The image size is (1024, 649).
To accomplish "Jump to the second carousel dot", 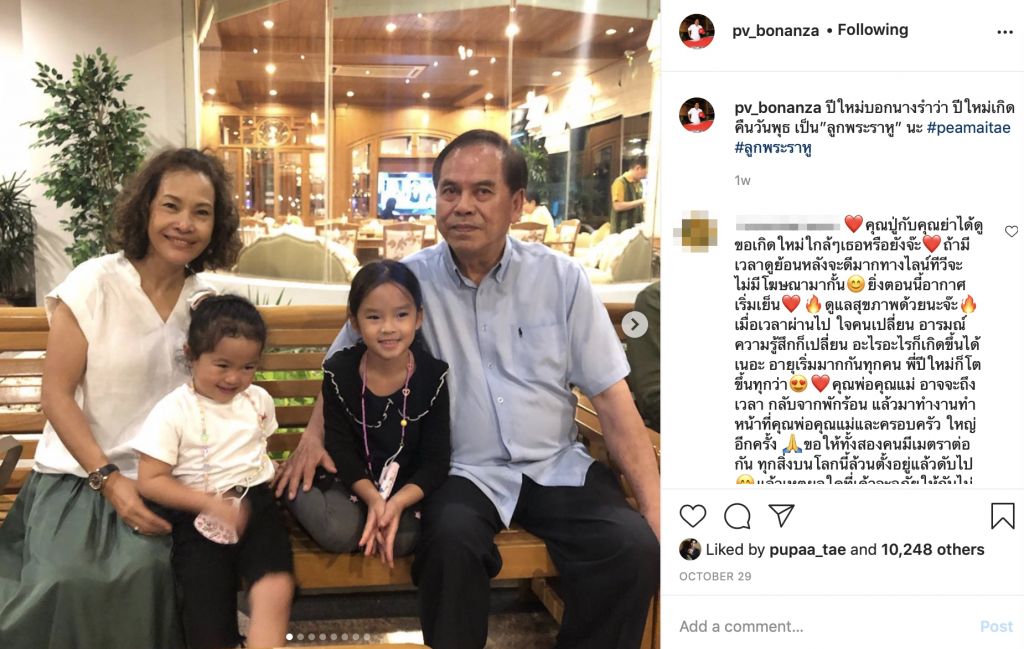I will 300,637.
